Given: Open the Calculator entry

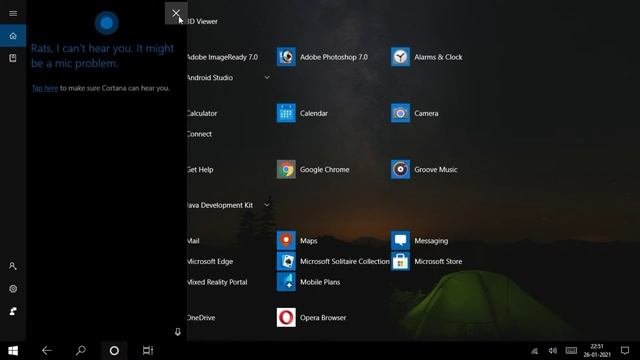Looking at the screenshot, I should pyautogui.click(x=202, y=113).
